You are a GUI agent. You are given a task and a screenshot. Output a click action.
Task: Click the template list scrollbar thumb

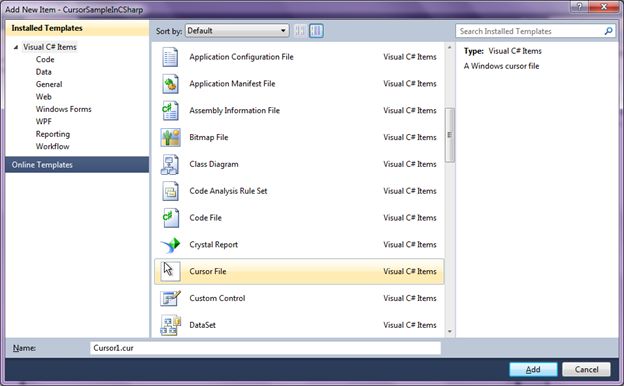(450, 135)
